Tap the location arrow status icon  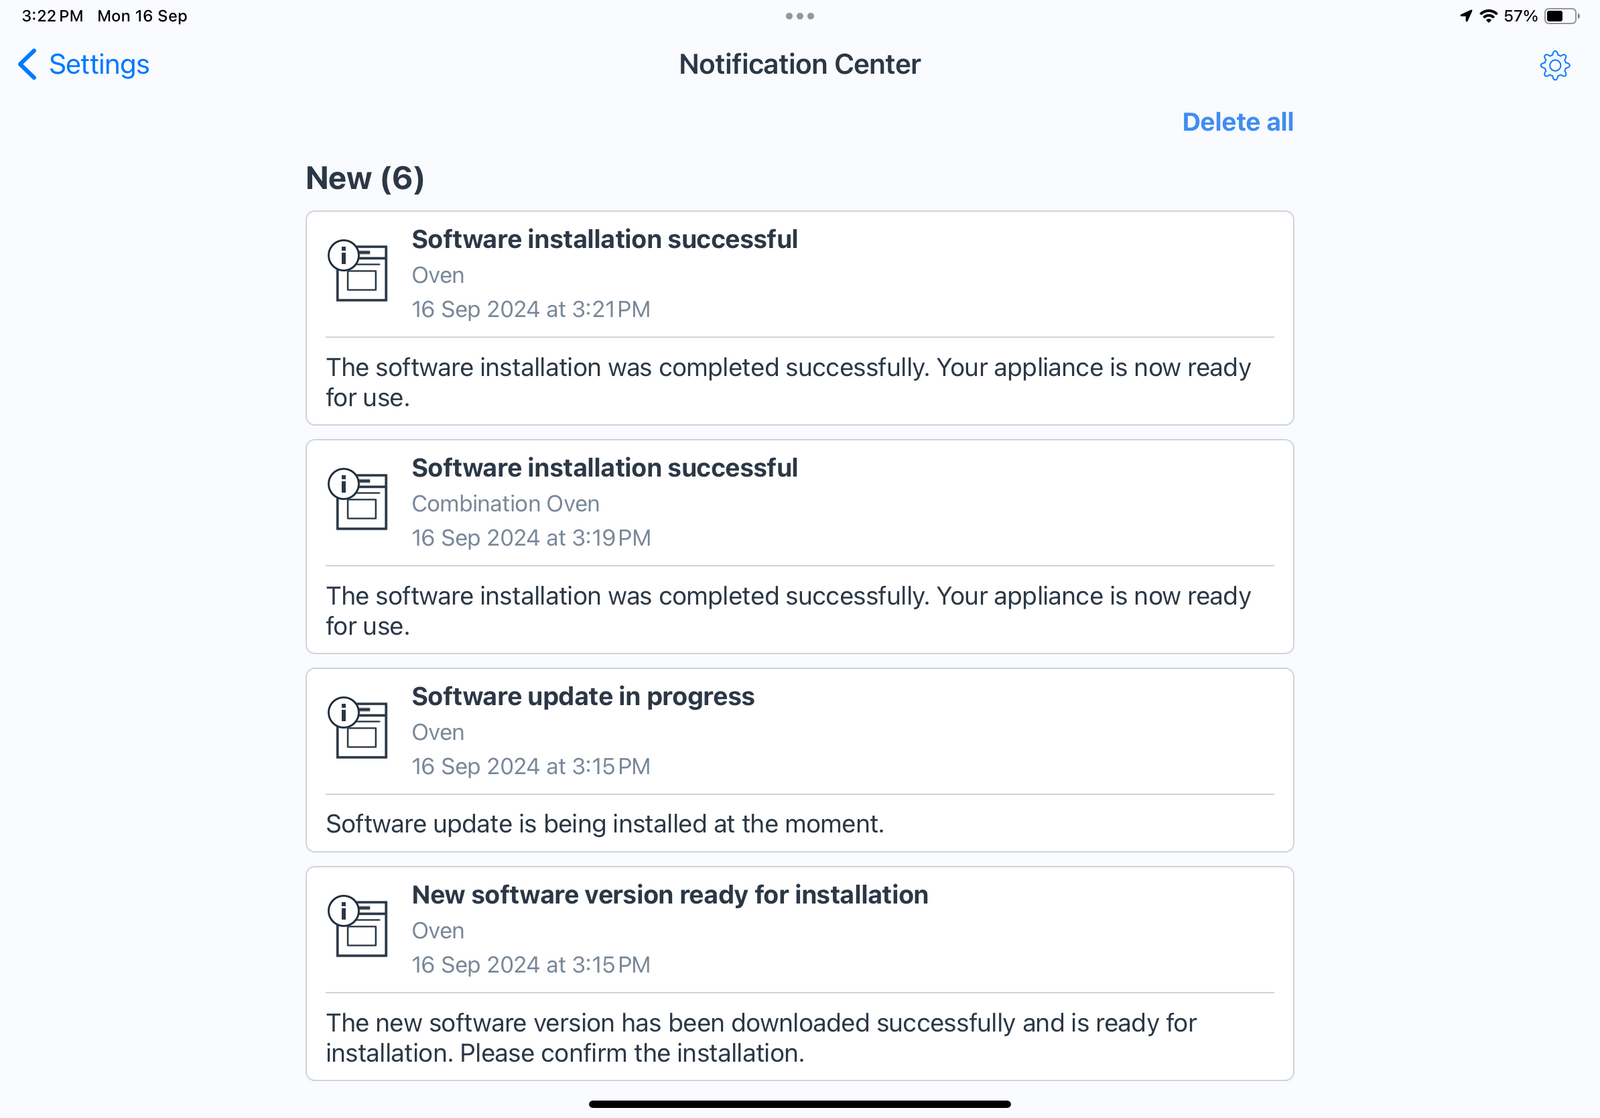1466,16
